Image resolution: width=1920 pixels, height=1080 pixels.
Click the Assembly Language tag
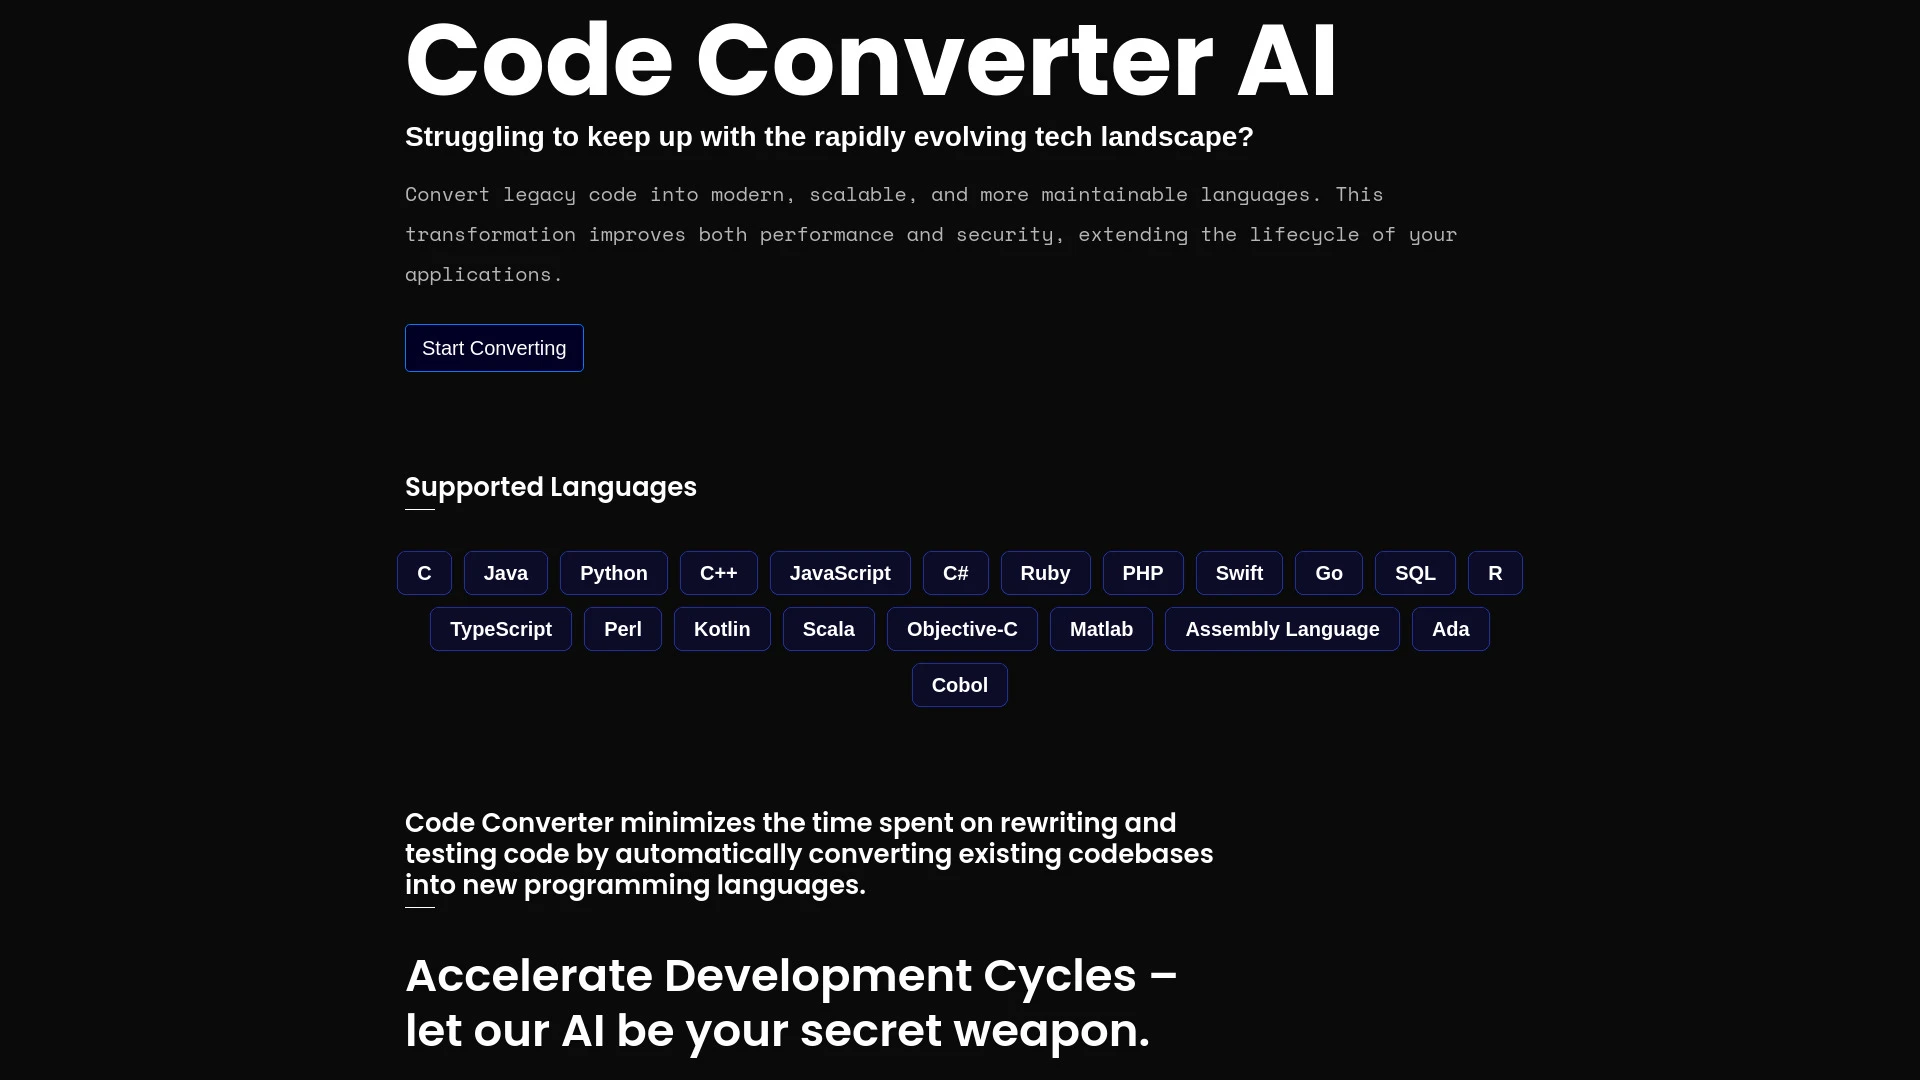pyautogui.click(x=1282, y=629)
